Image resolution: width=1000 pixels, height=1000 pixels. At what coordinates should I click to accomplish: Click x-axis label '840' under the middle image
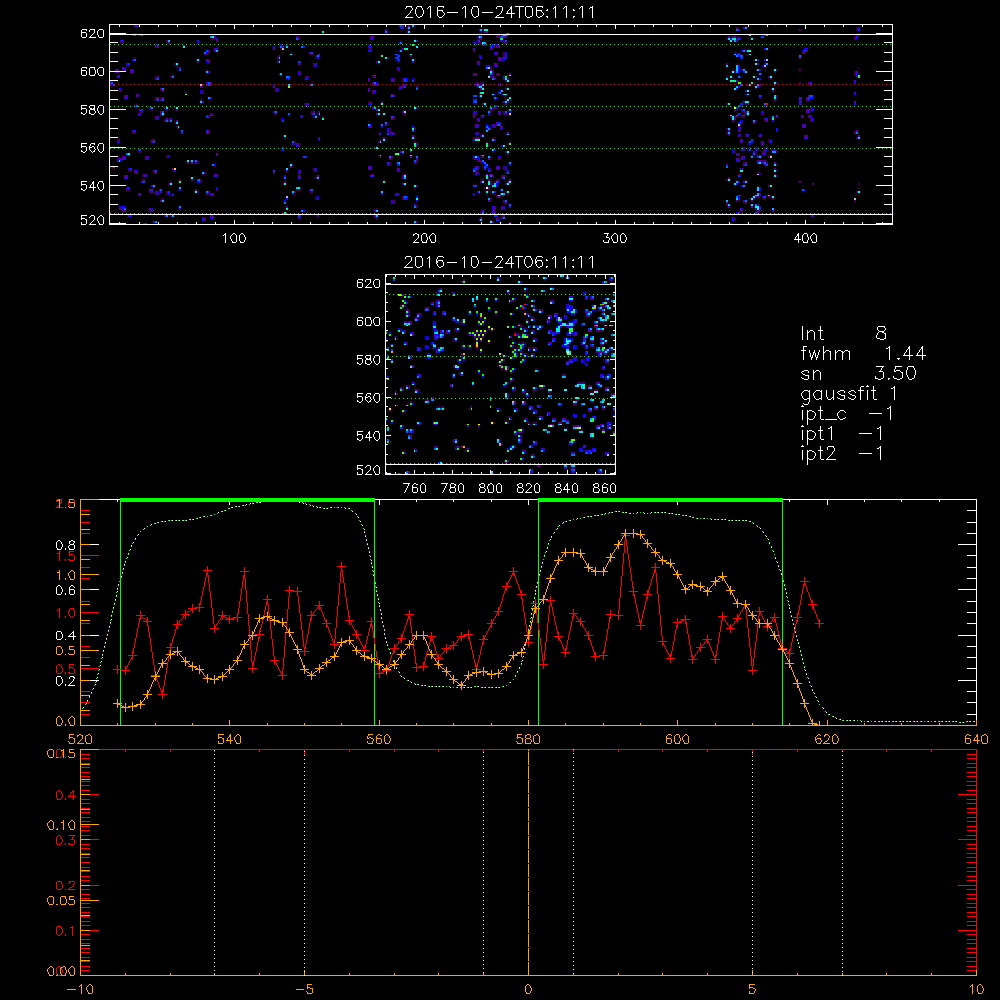click(x=566, y=489)
